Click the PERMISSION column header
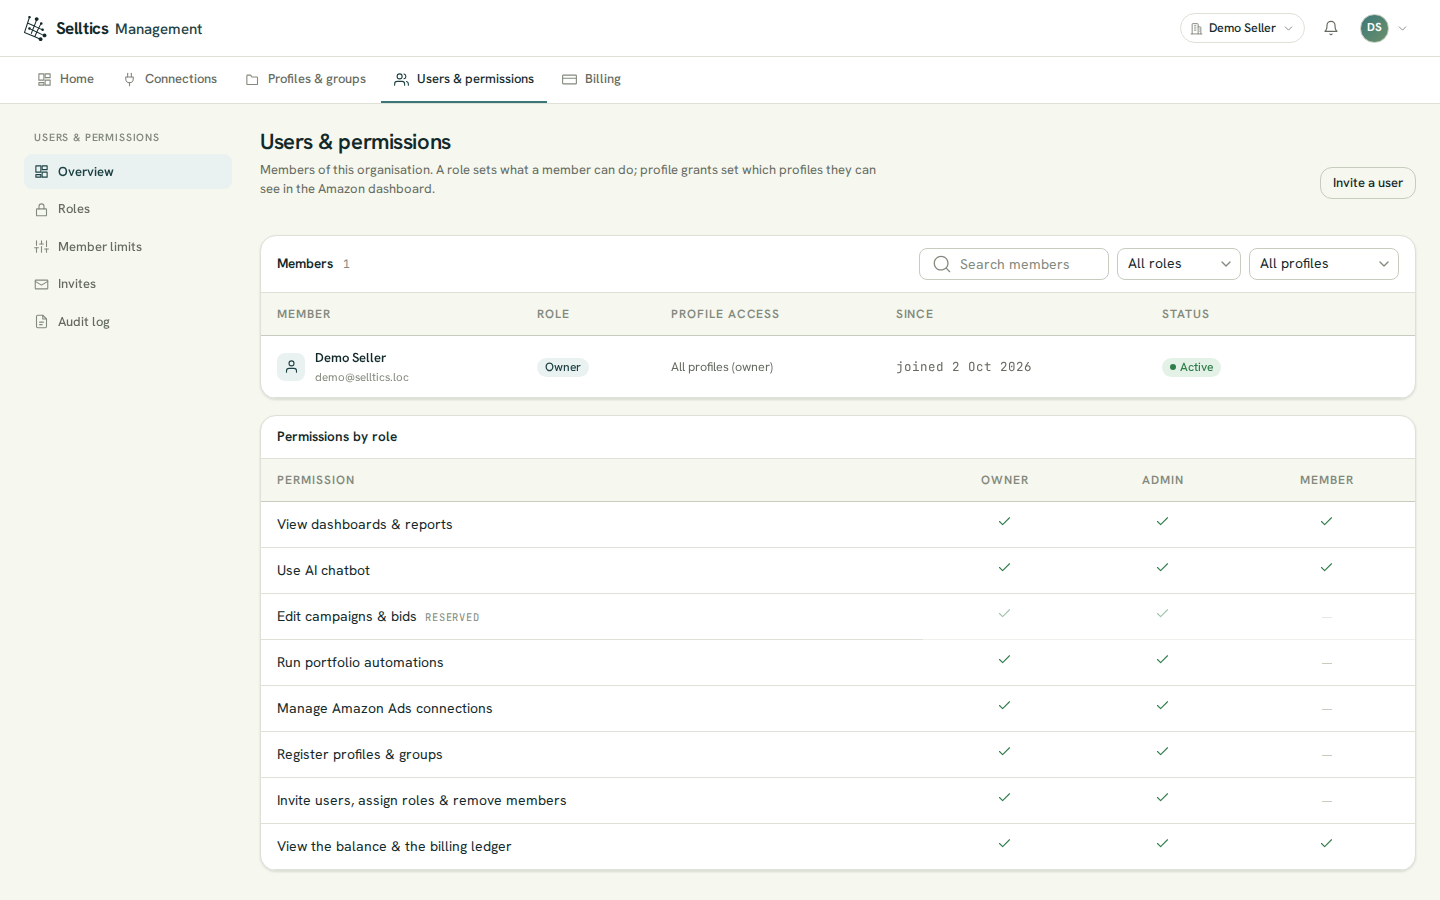1440x900 pixels. pyautogui.click(x=316, y=480)
